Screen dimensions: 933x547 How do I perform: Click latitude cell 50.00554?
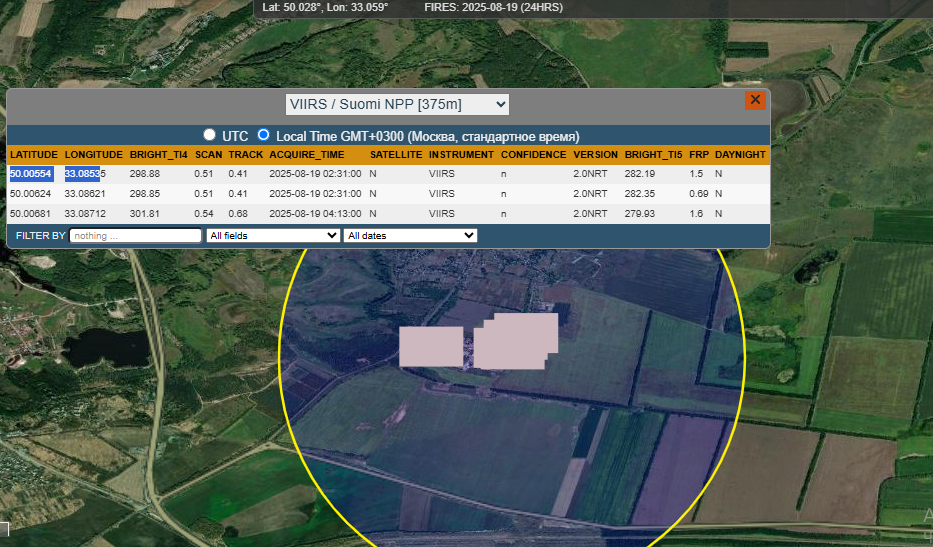click(x=31, y=174)
